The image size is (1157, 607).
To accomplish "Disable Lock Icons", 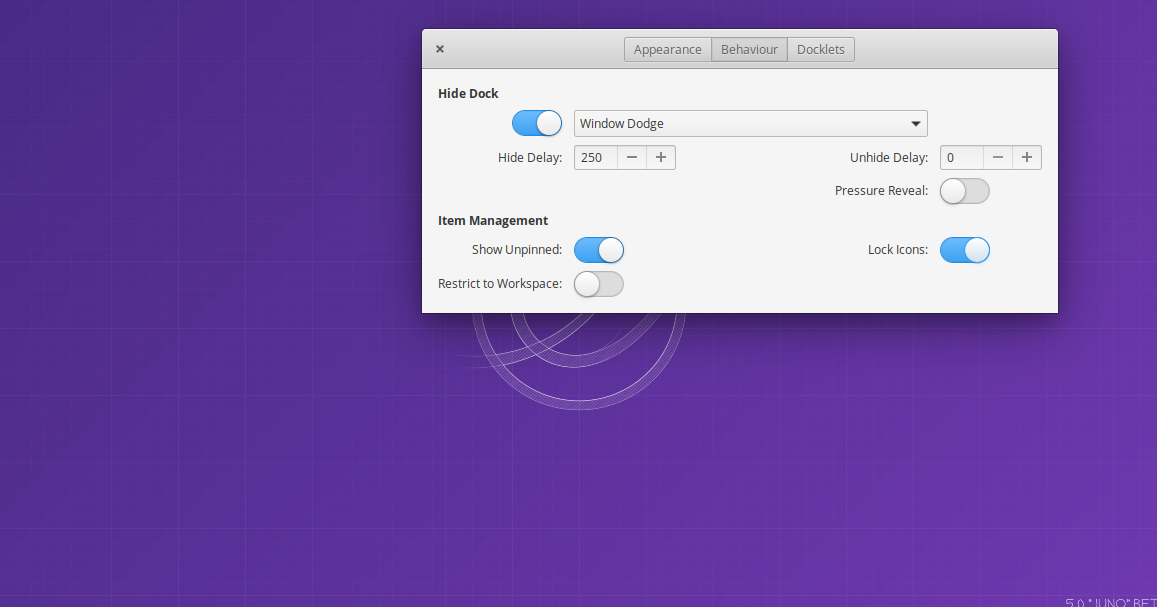I will tap(964, 250).
